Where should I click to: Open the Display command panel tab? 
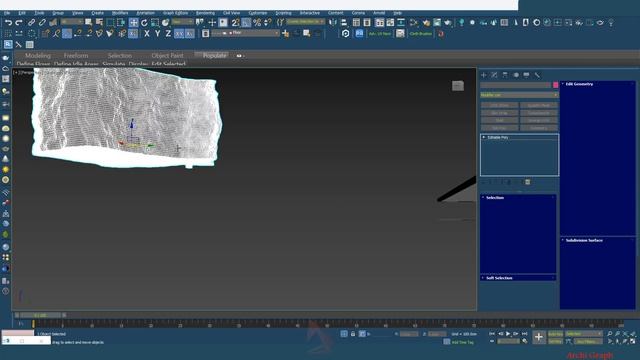tap(527, 75)
